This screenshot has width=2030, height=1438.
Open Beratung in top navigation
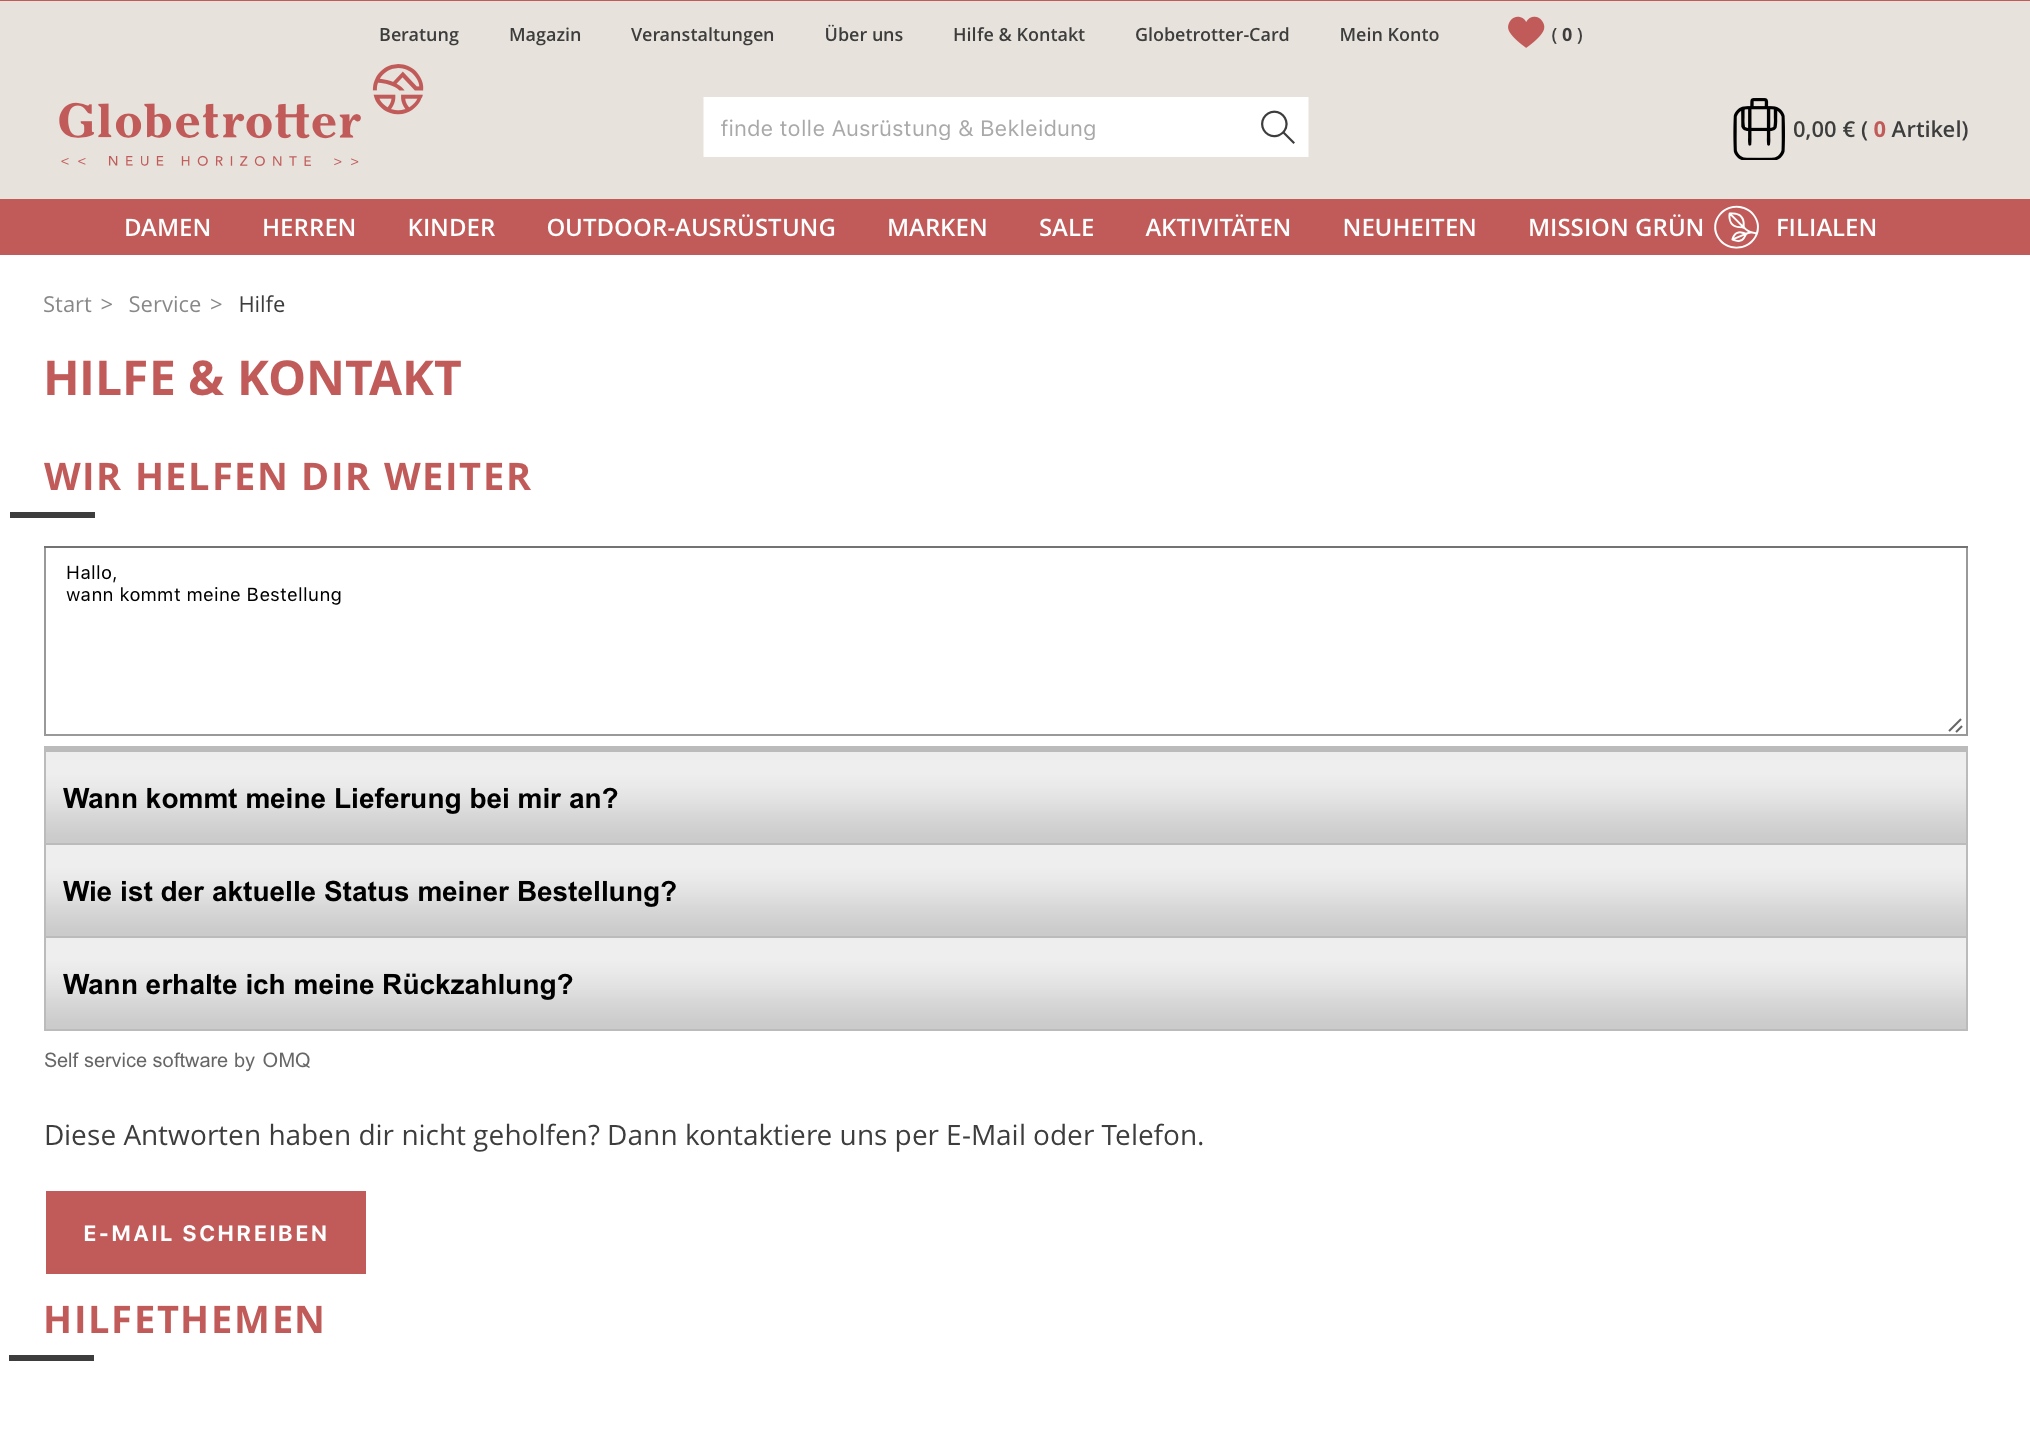419,35
